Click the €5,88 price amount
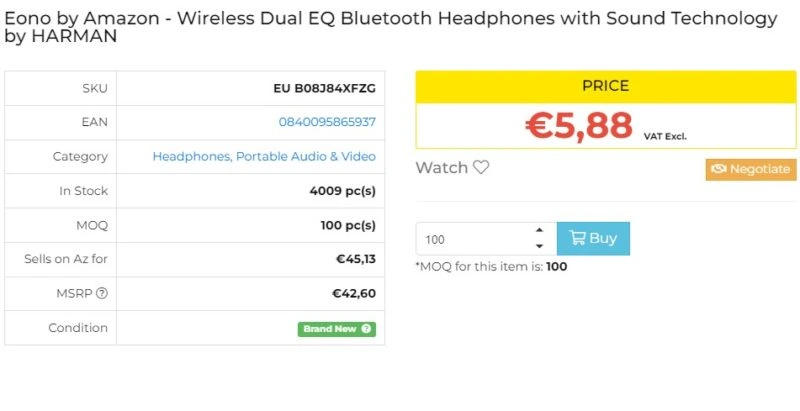 (x=579, y=126)
